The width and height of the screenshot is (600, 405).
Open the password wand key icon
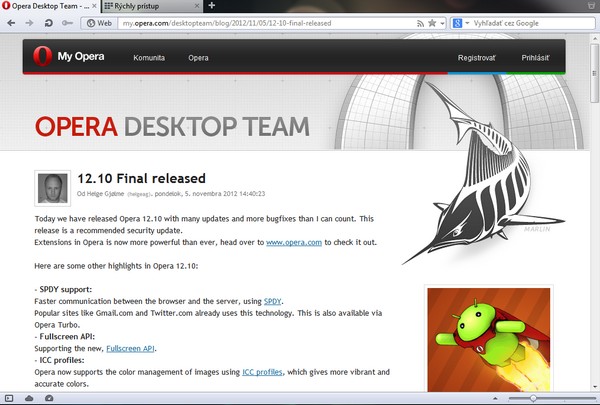[x=67, y=23]
